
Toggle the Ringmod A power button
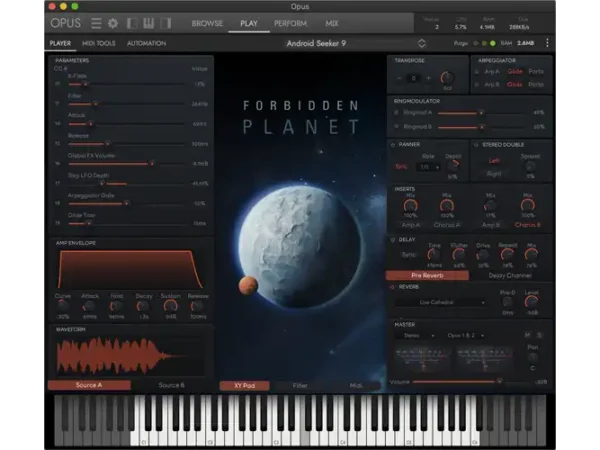point(396,112)
